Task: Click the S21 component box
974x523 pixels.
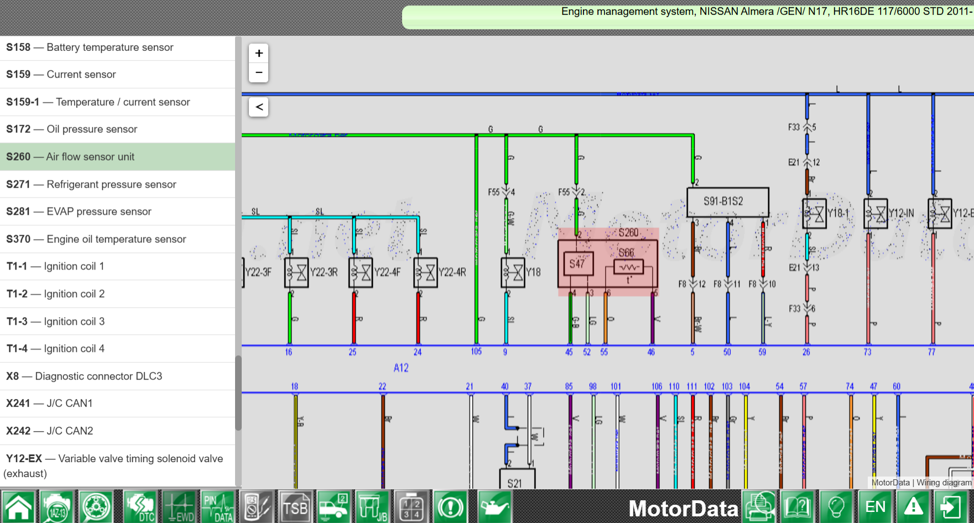Action: pyautogui.click(x=517, y=479)
